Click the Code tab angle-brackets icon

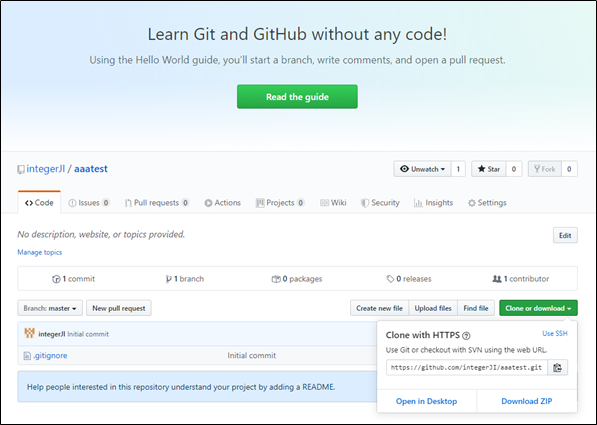29,203
